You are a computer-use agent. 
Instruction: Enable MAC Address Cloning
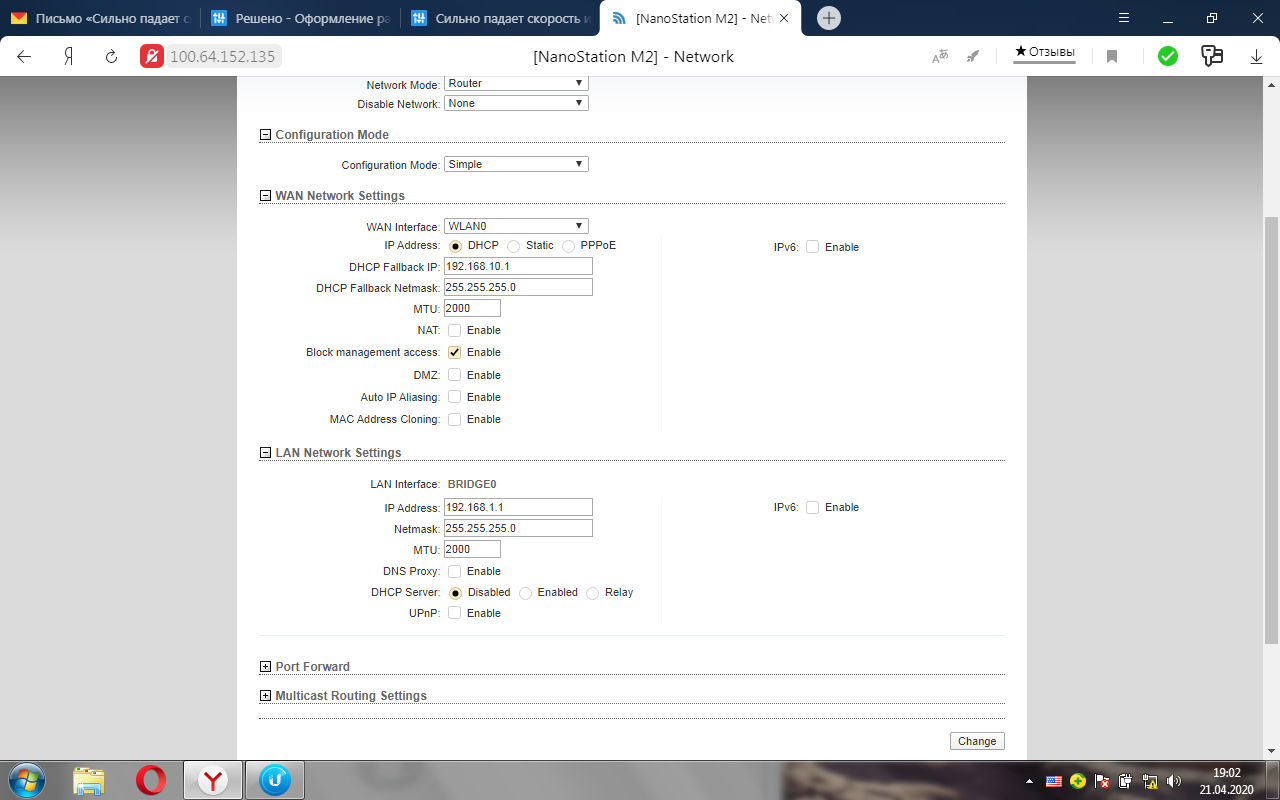454,419
